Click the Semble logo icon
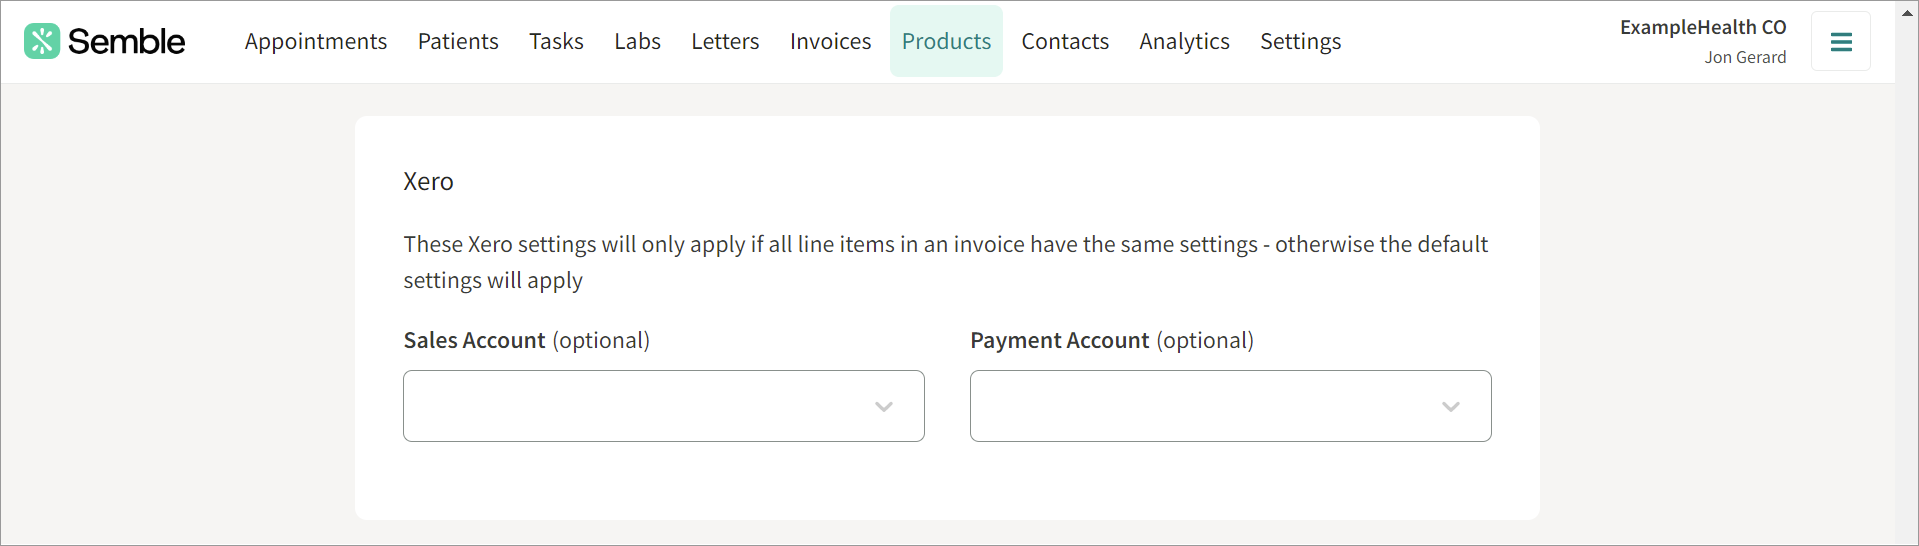Image resolution: width=1919 pixels, height=546 pixels. click(x=42, y=41)
